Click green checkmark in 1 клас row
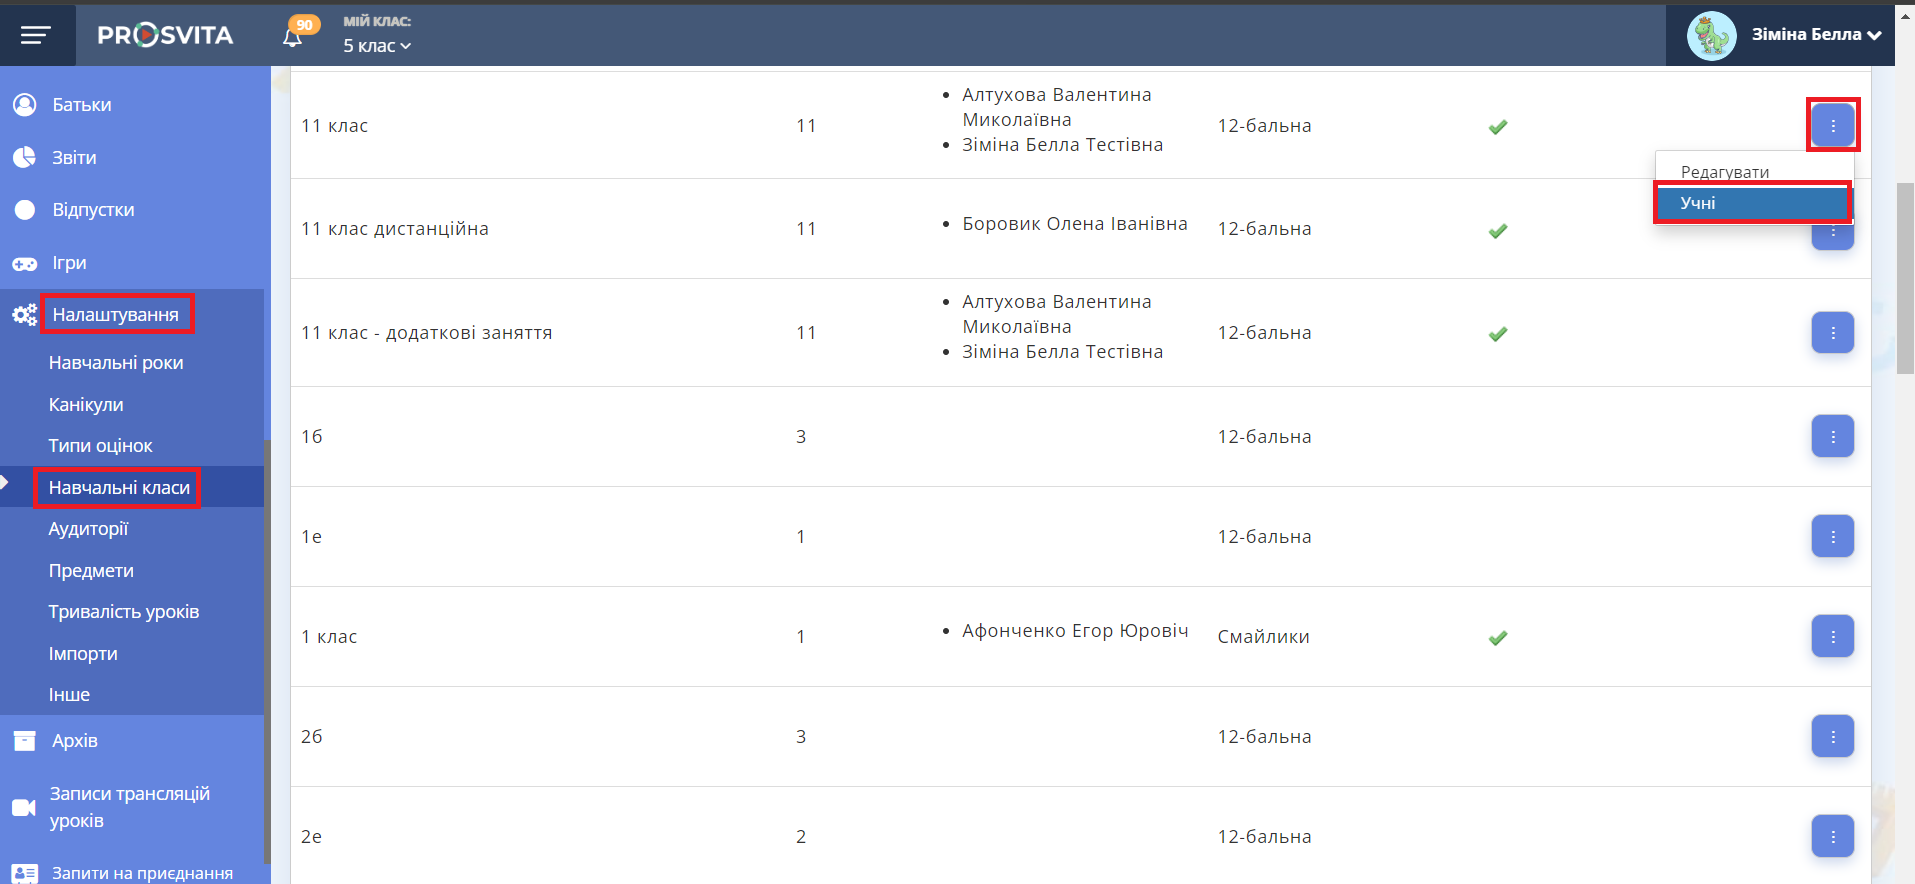Screen dimensions: 1915x884 point(1497,638)
